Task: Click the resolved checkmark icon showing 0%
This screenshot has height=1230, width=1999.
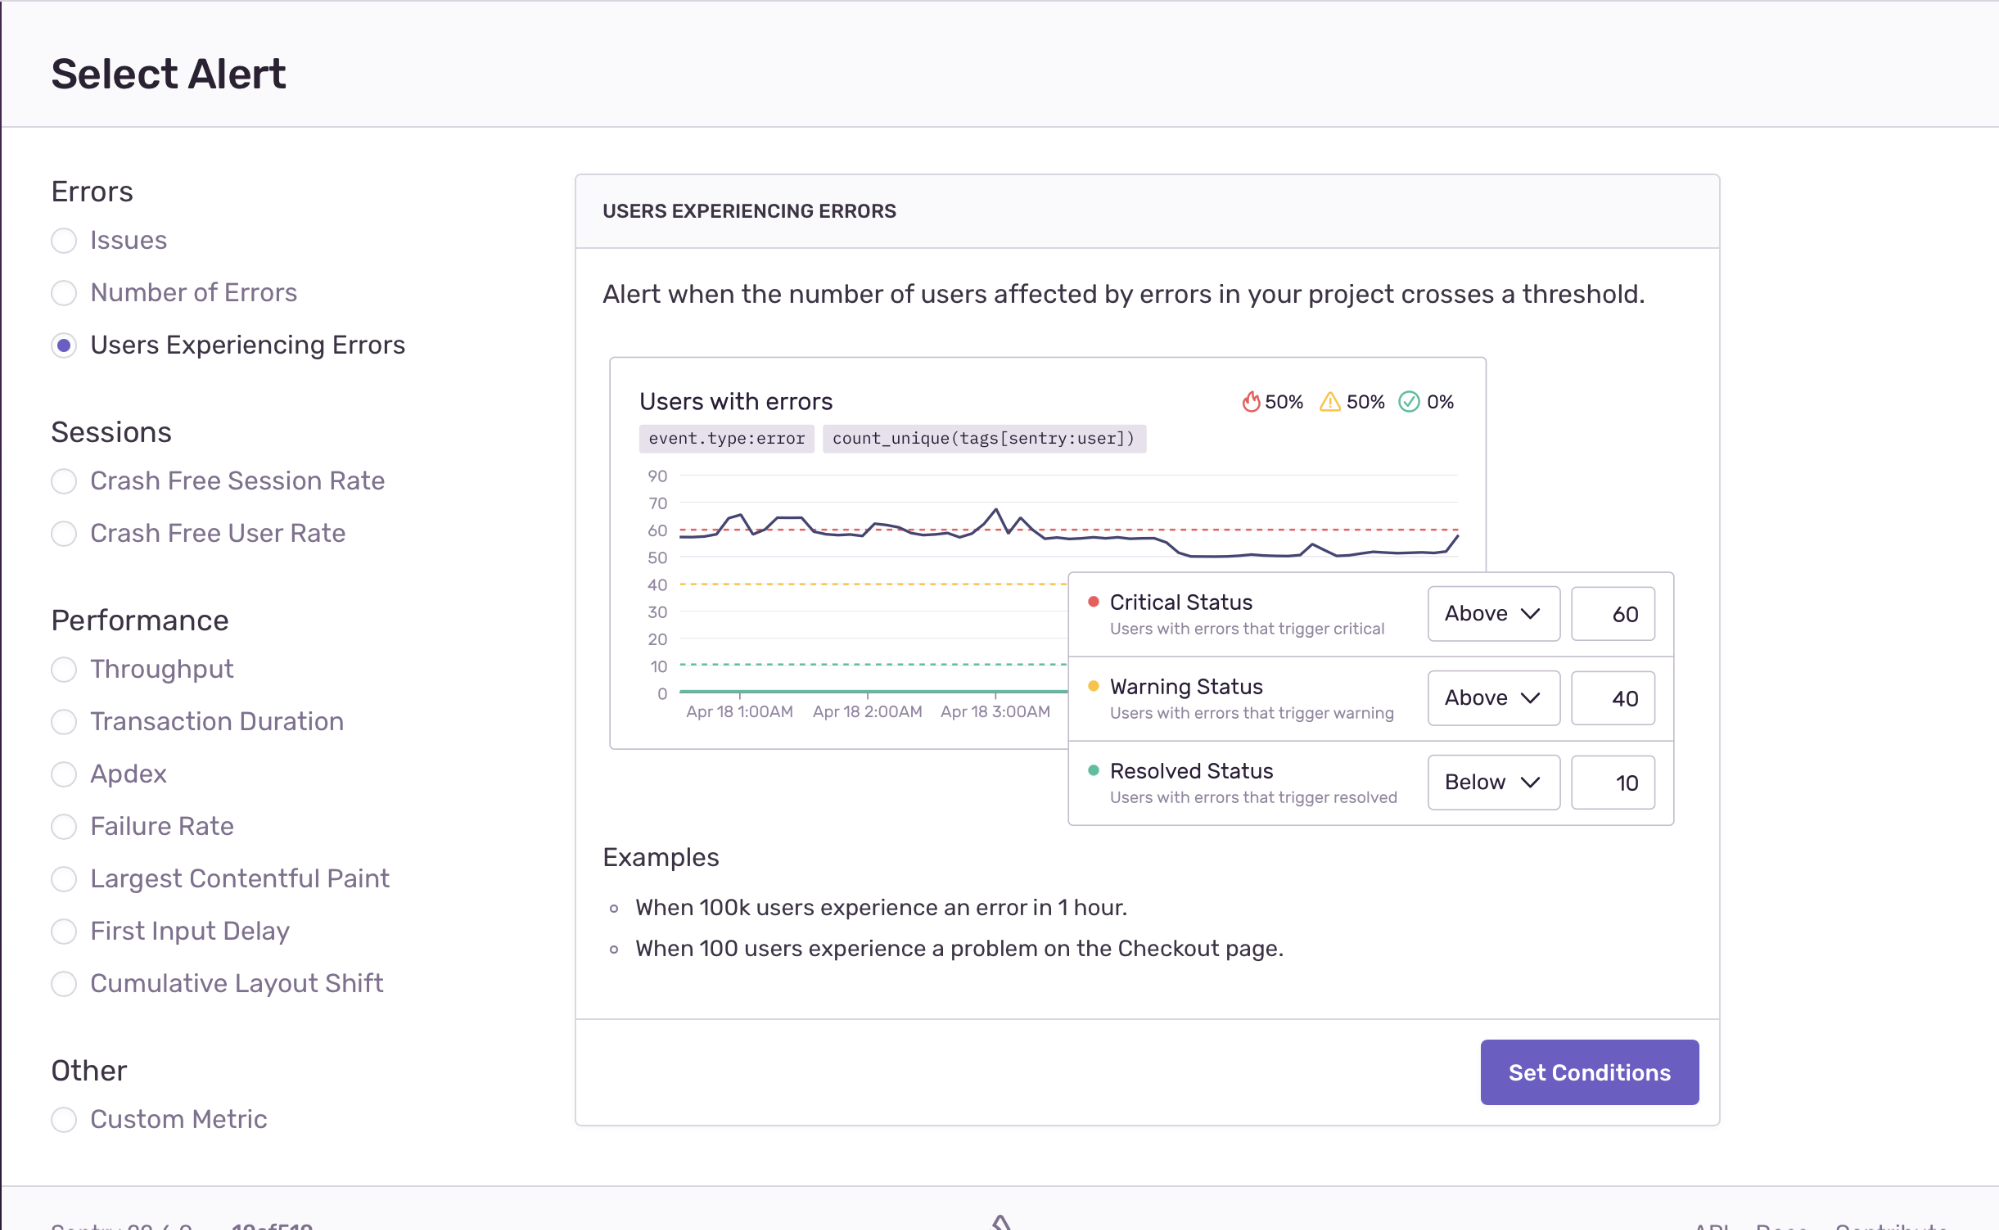Action: coord(1409,402)
